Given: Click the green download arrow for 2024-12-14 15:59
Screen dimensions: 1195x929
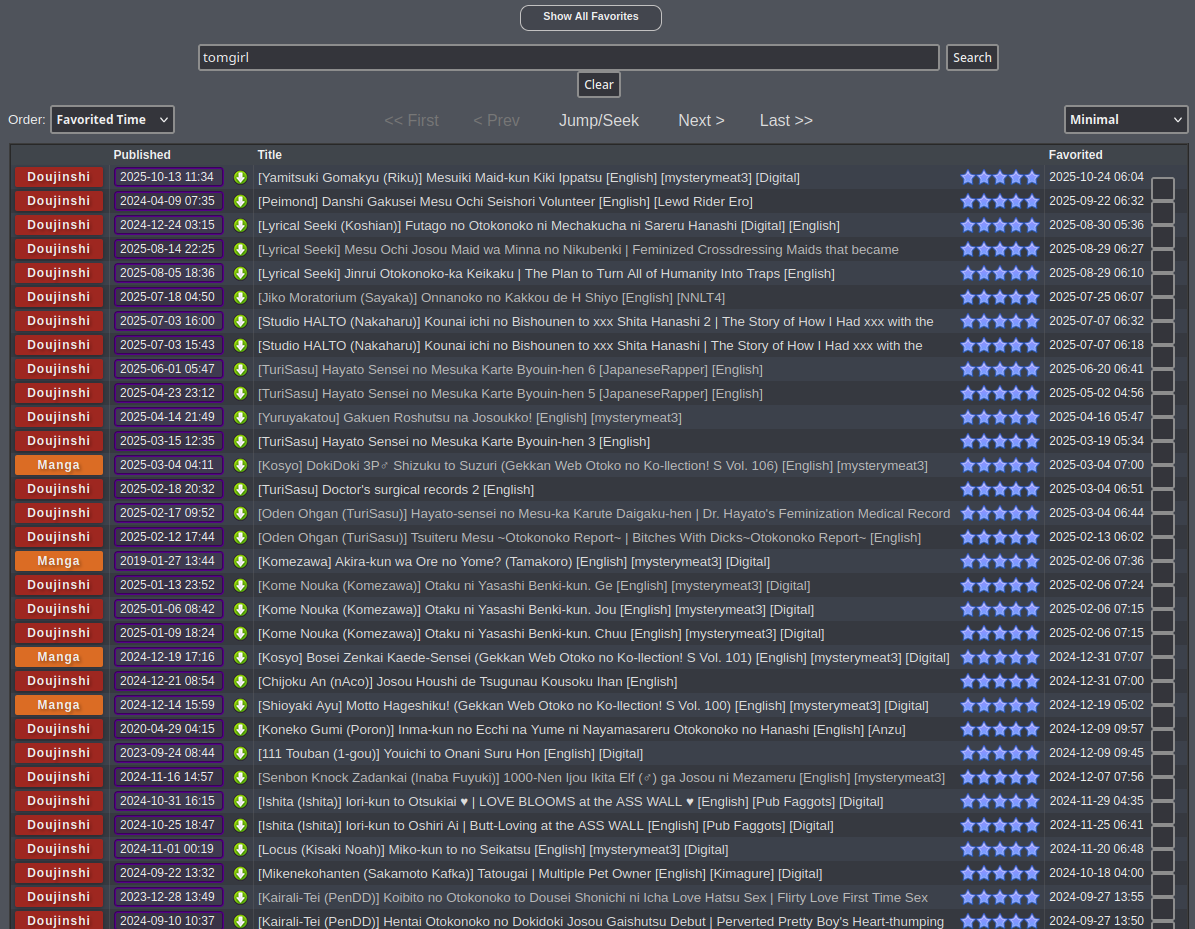Looking at the screenshot, I should tap(240, 706).
